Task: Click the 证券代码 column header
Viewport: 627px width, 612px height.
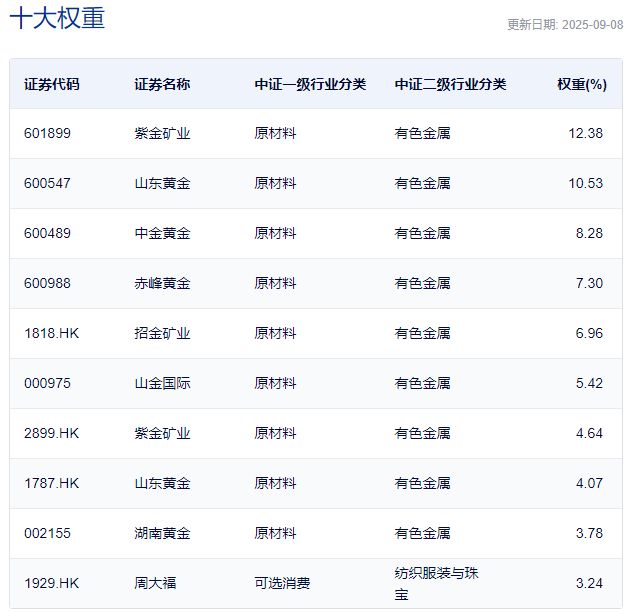Action: tap(51, 84)
